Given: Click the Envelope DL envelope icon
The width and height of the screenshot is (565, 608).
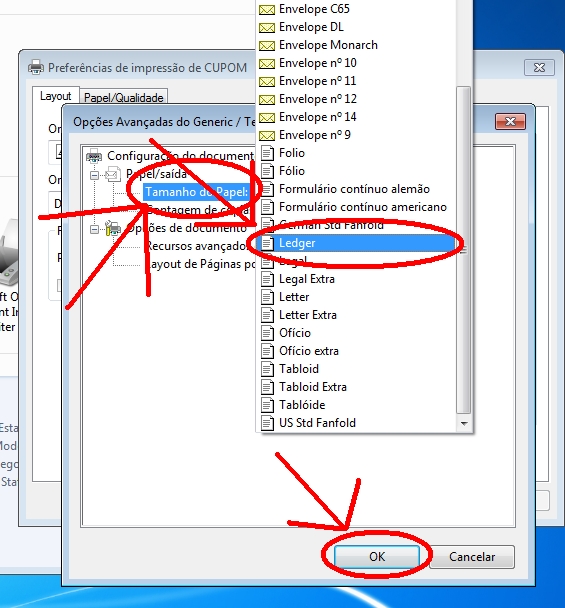Looking at the screenshot, I should 267,28.
